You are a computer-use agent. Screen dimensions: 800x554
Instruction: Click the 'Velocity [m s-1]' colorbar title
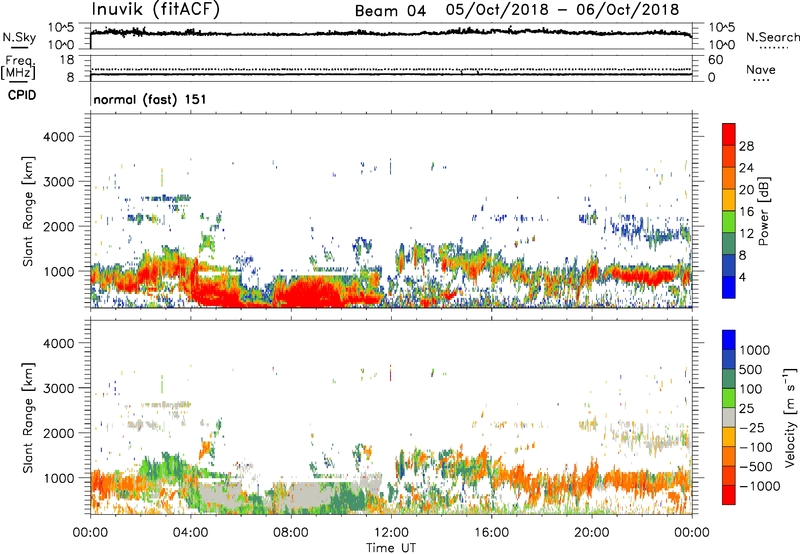pyautogui.click(x=790, y=417)
